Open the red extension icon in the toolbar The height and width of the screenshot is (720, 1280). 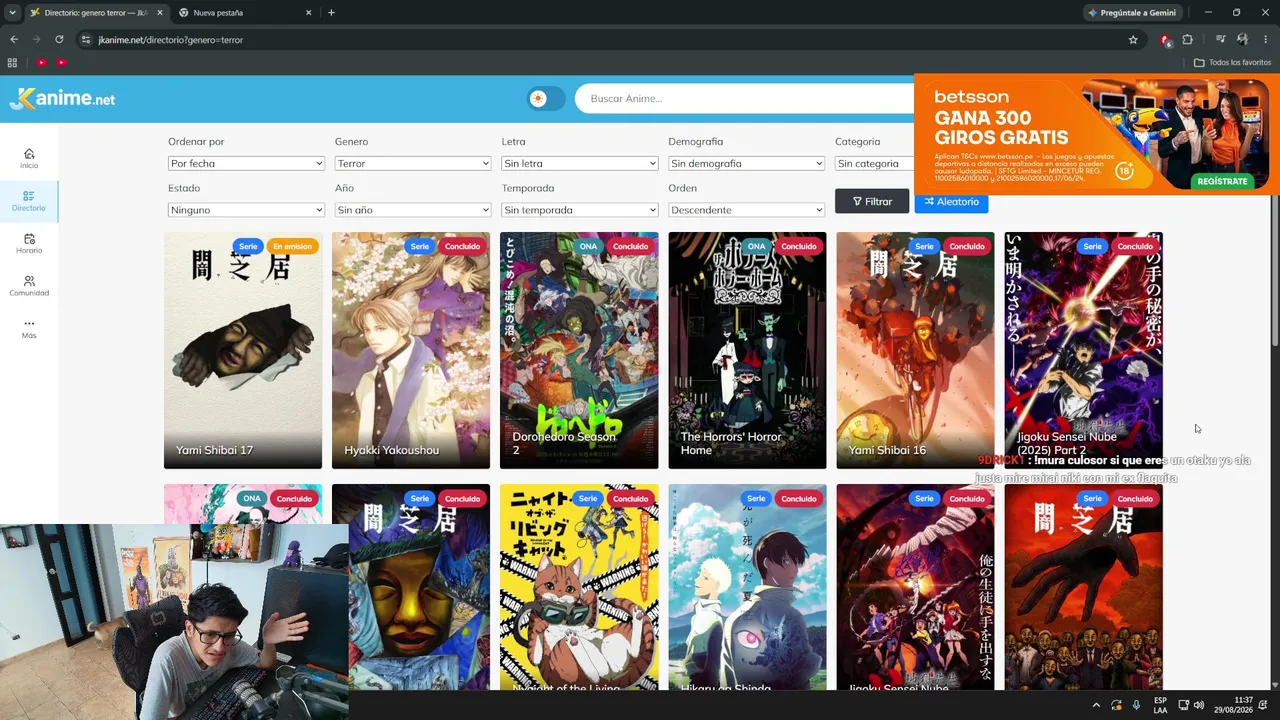tap(1165, 40)
